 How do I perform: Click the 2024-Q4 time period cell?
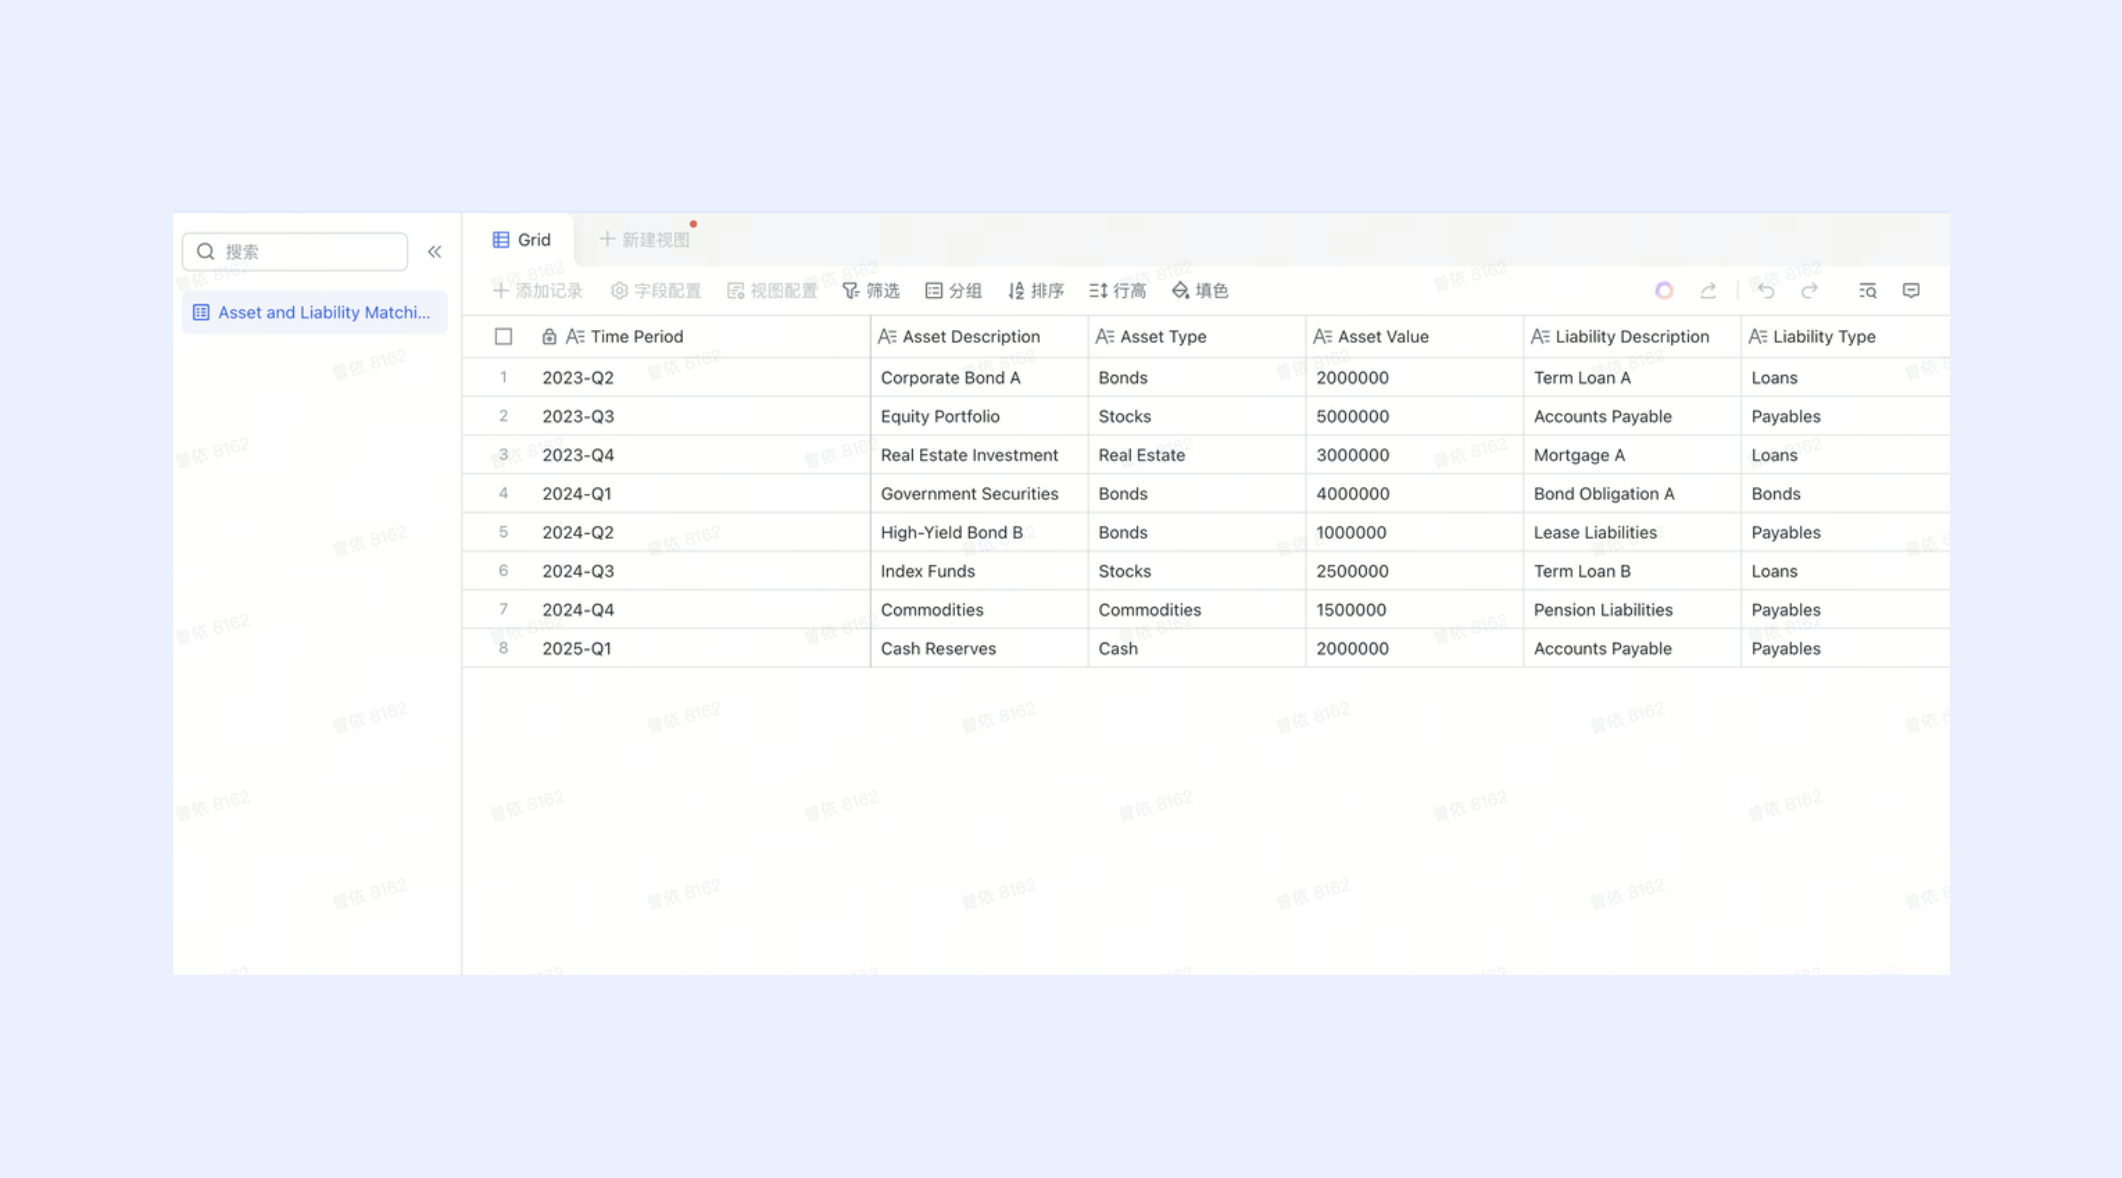(700, 610)
